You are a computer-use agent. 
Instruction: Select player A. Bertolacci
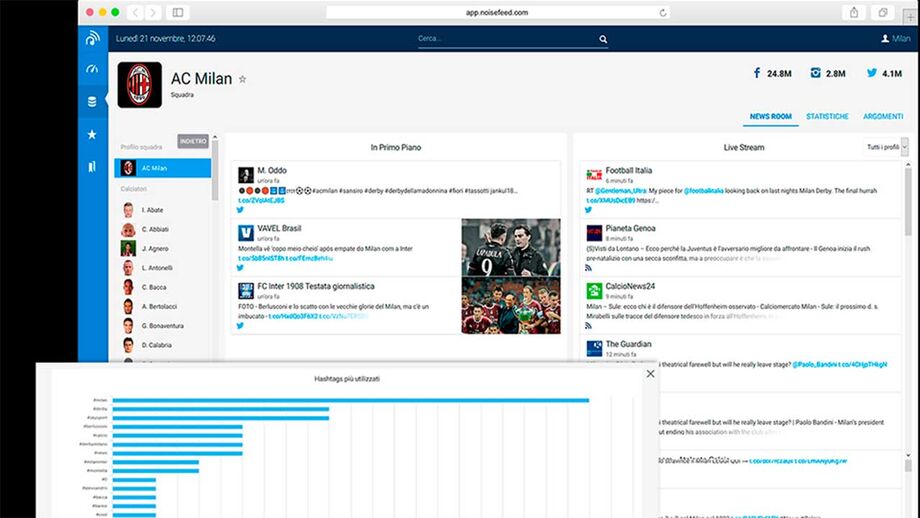click(159, 307)
